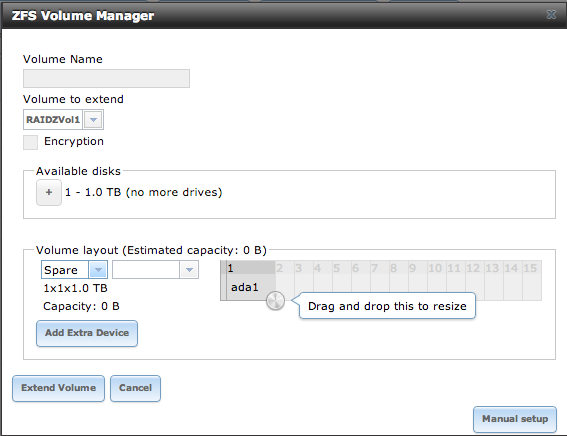Toggle the Encryption checkbox

[x=30, y=142]
